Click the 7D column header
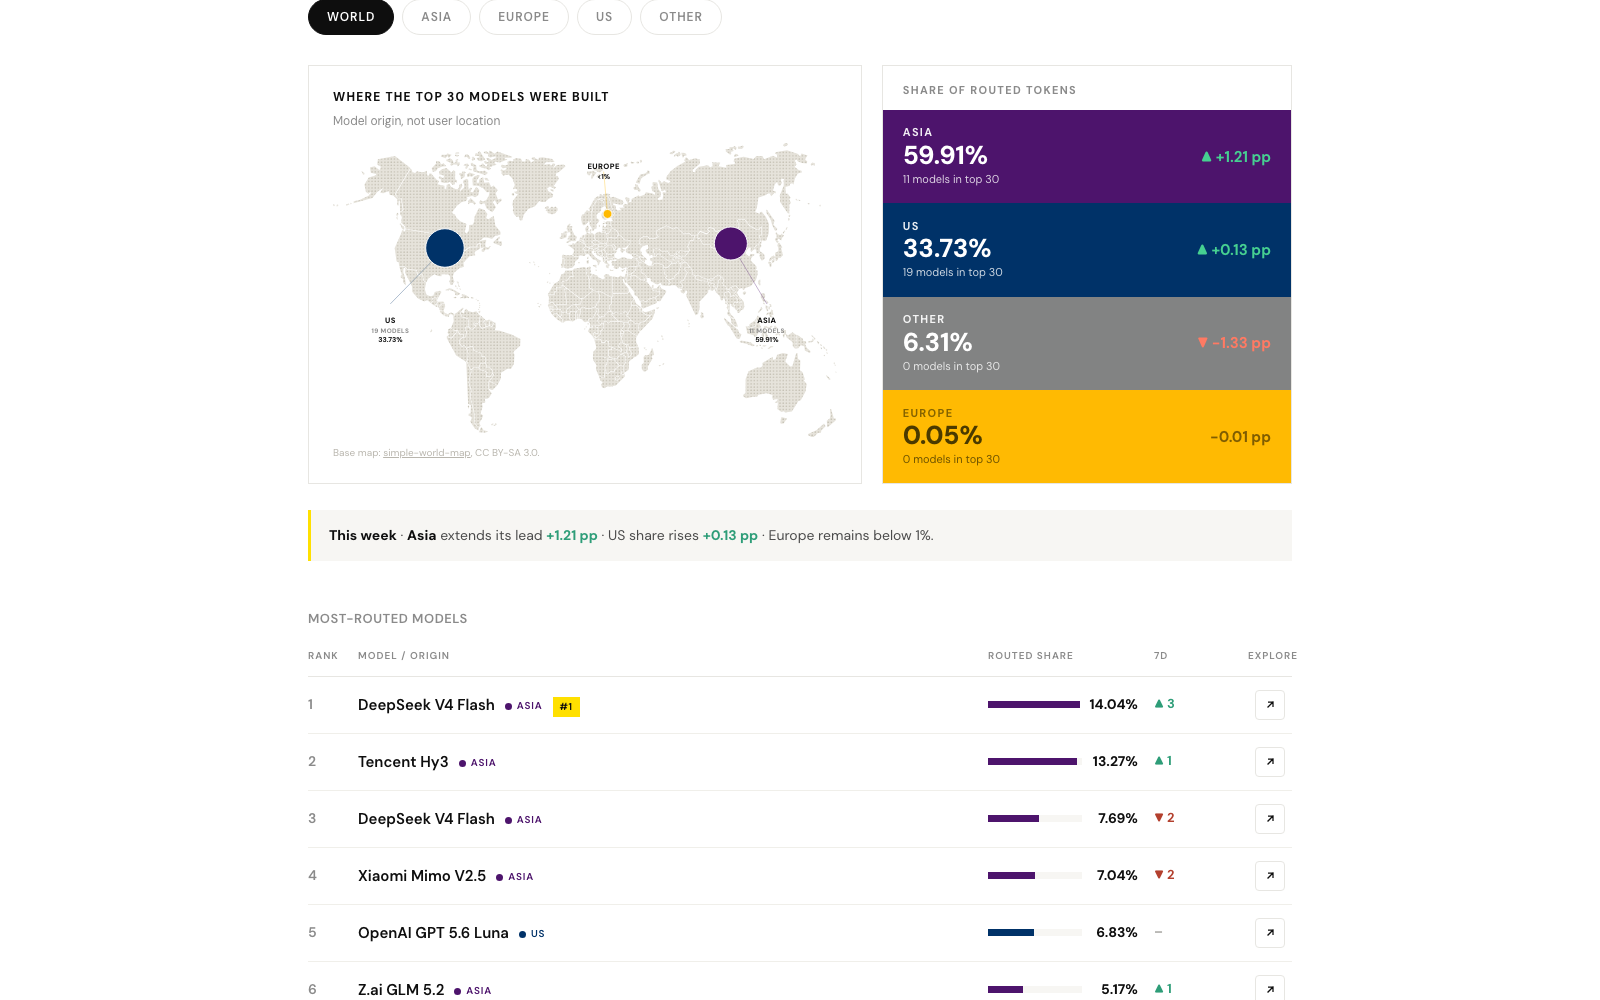This screenshot has height=1000, width=1600. coord(1160,656)
